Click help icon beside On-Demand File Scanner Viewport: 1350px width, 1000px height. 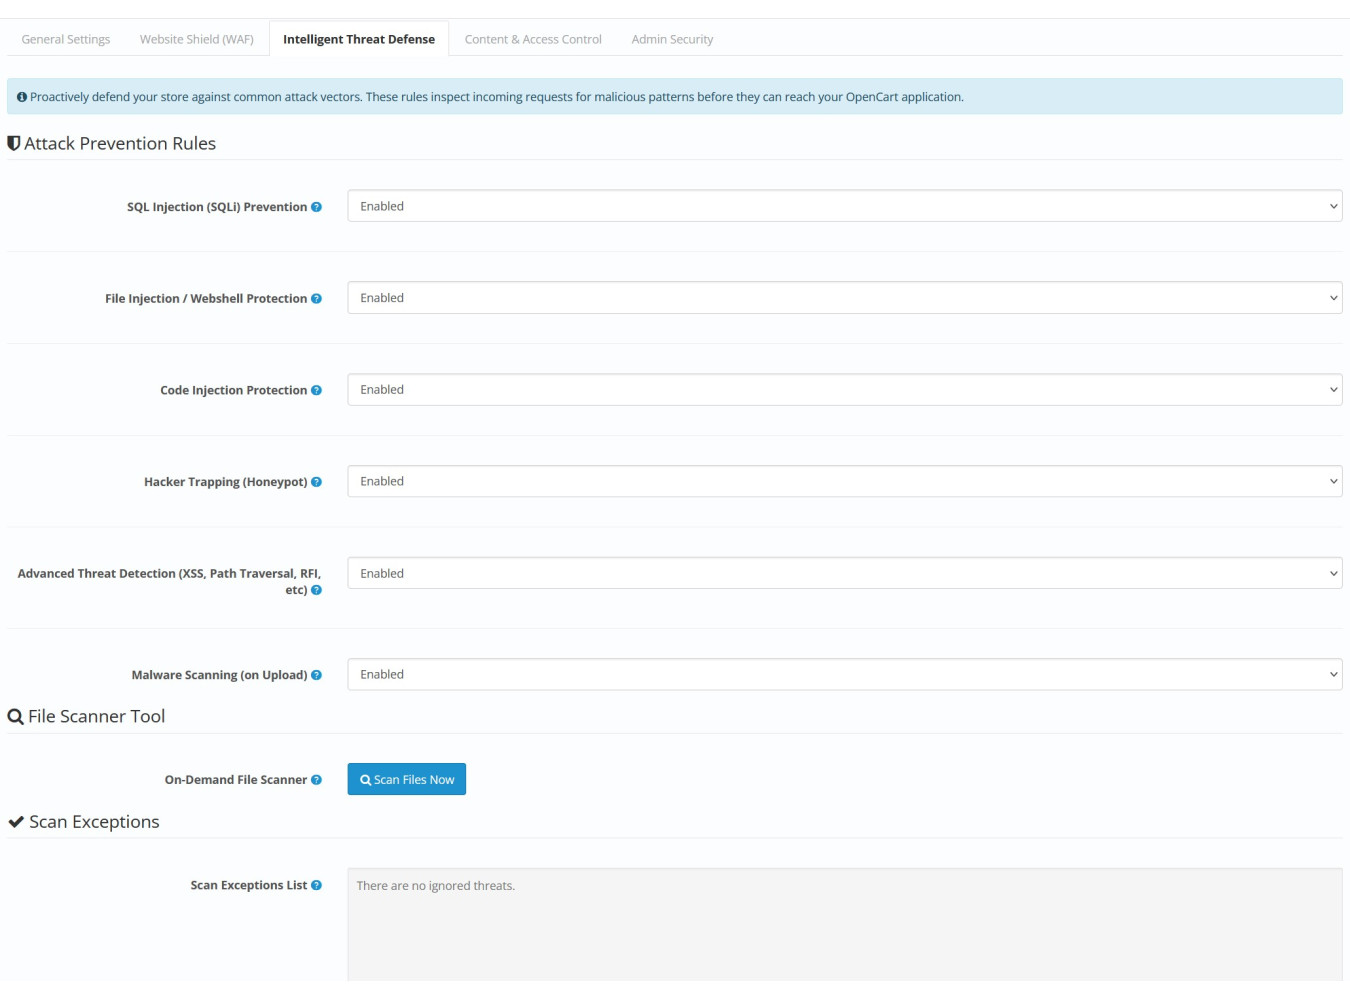coord(316,780)
